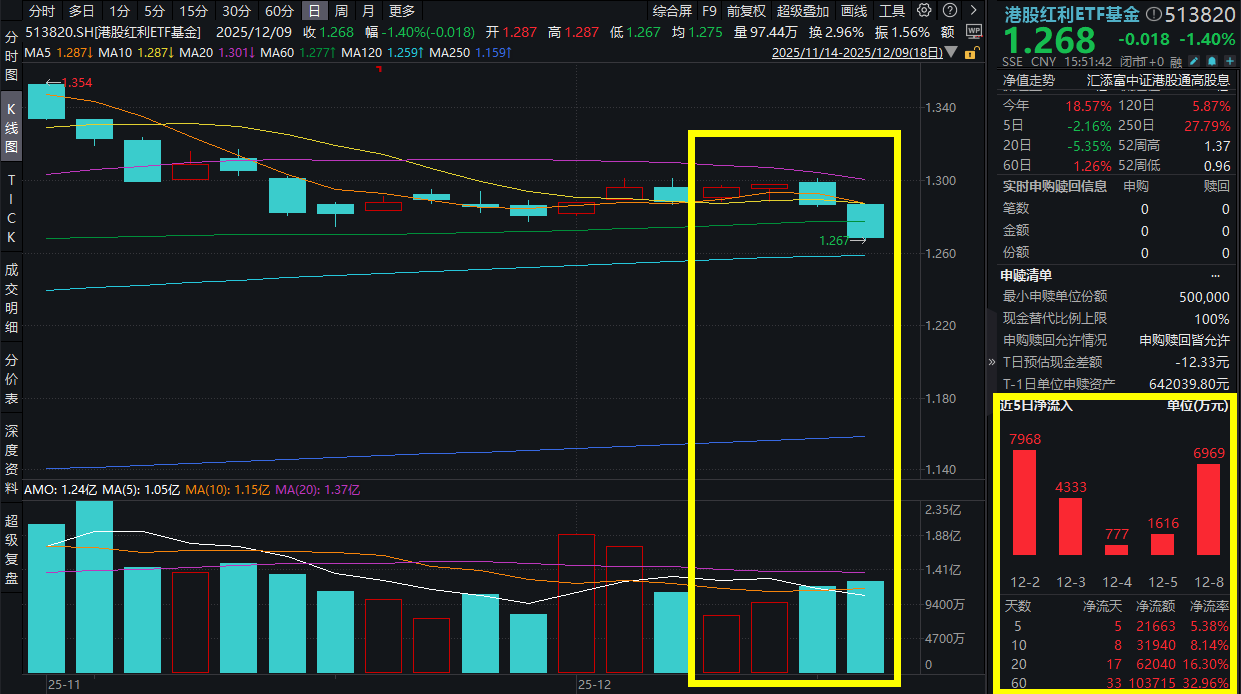Add to watchlist with plus icon
Image resolution: width=1241 pixels, height=694 pixels.
pos(1229,61)
